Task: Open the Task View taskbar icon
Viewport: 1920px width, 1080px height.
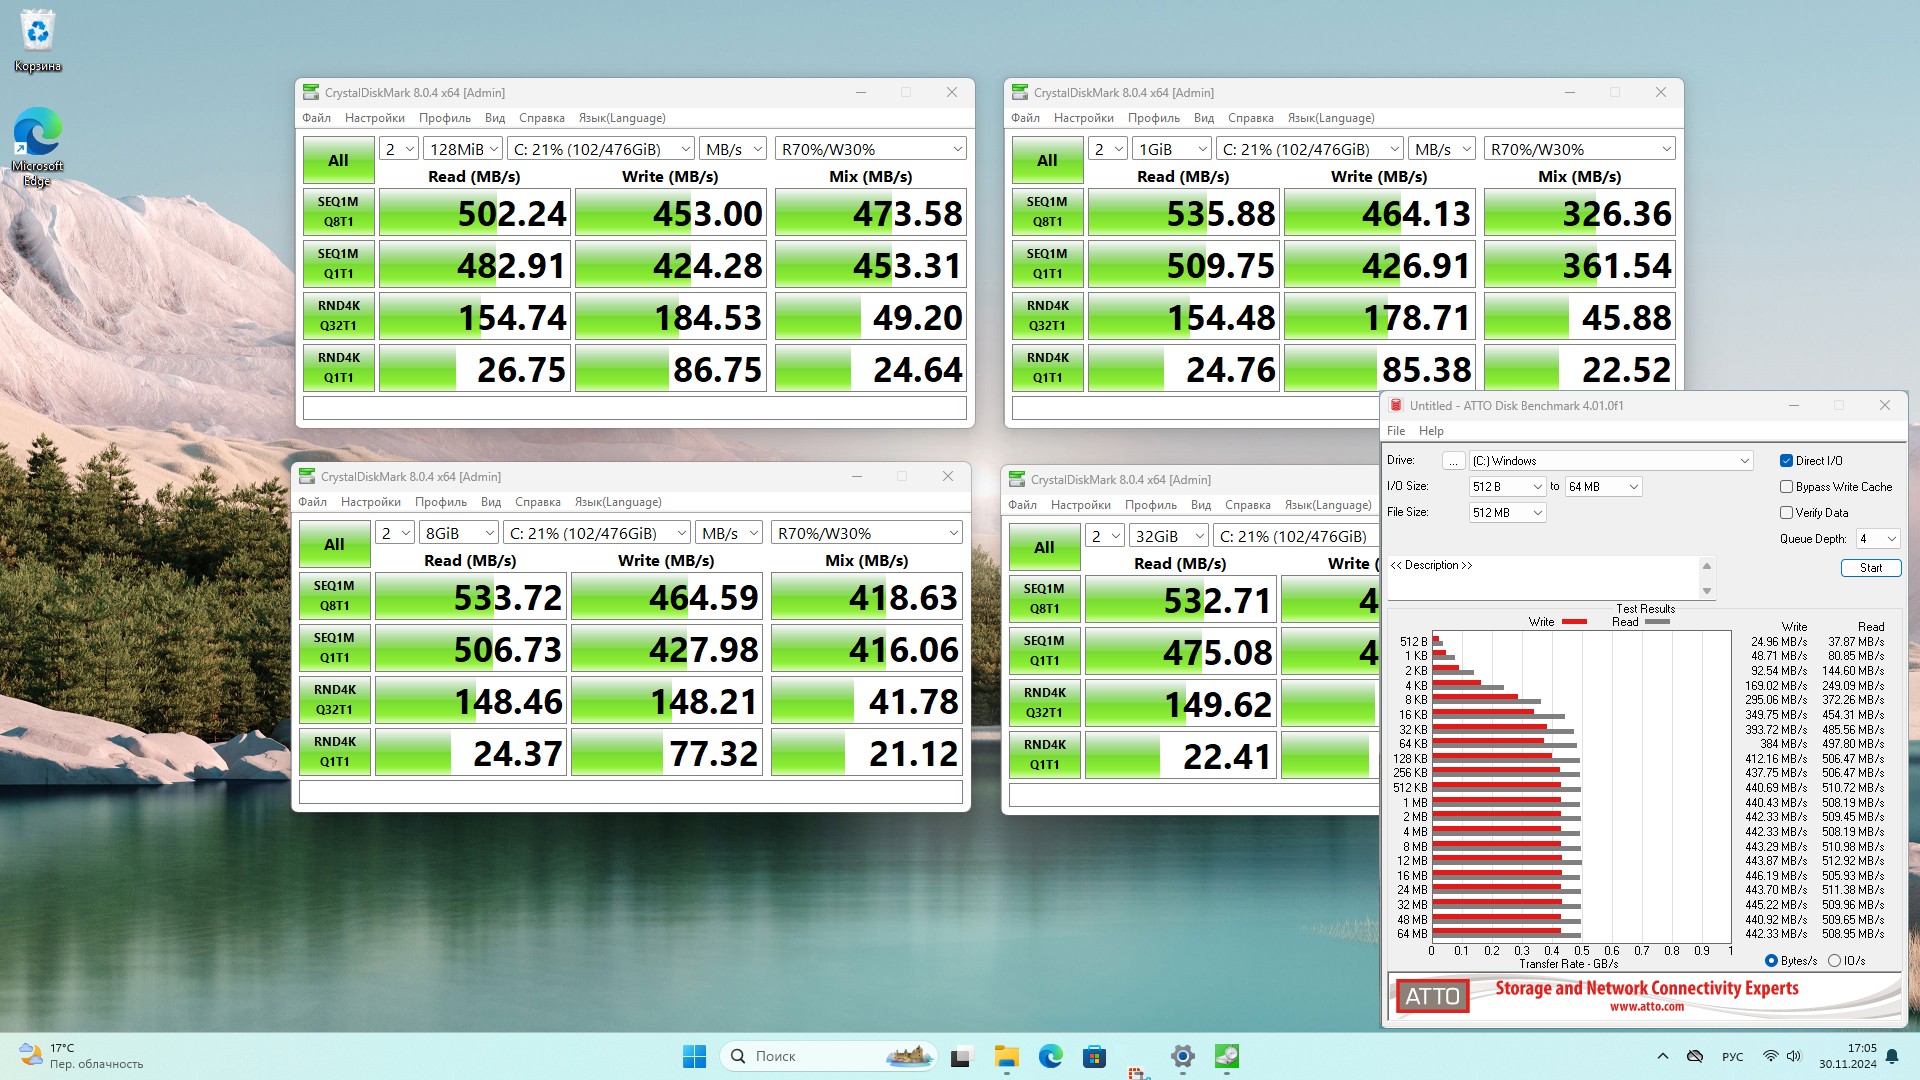Action: (x=961, y=1056)
